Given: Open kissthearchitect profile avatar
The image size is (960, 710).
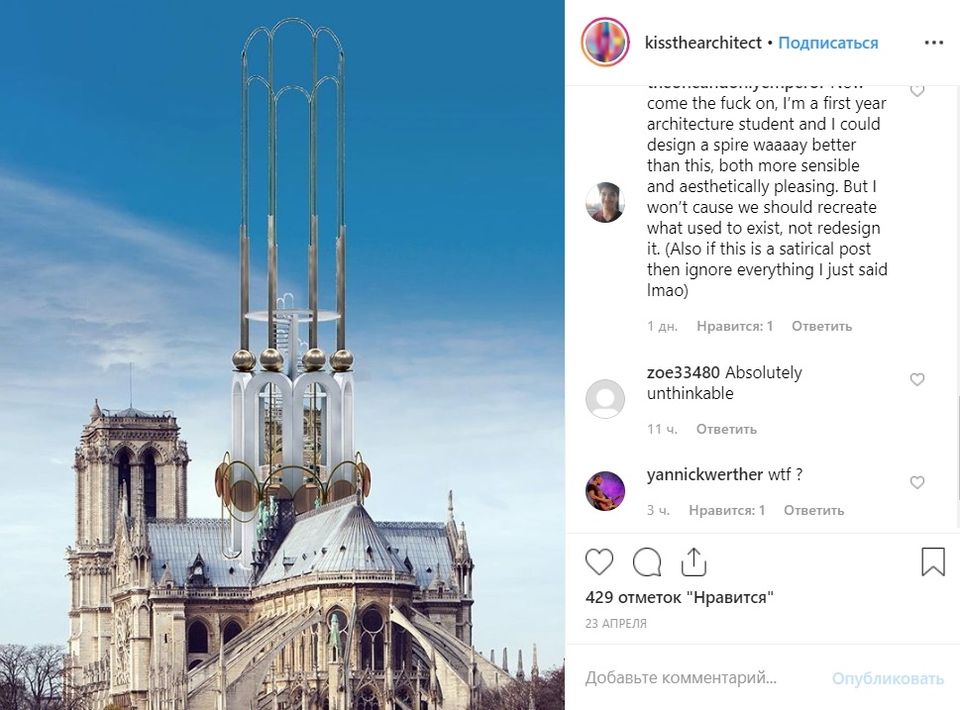Looking at the screenshot, I should (x=605, y=42).
